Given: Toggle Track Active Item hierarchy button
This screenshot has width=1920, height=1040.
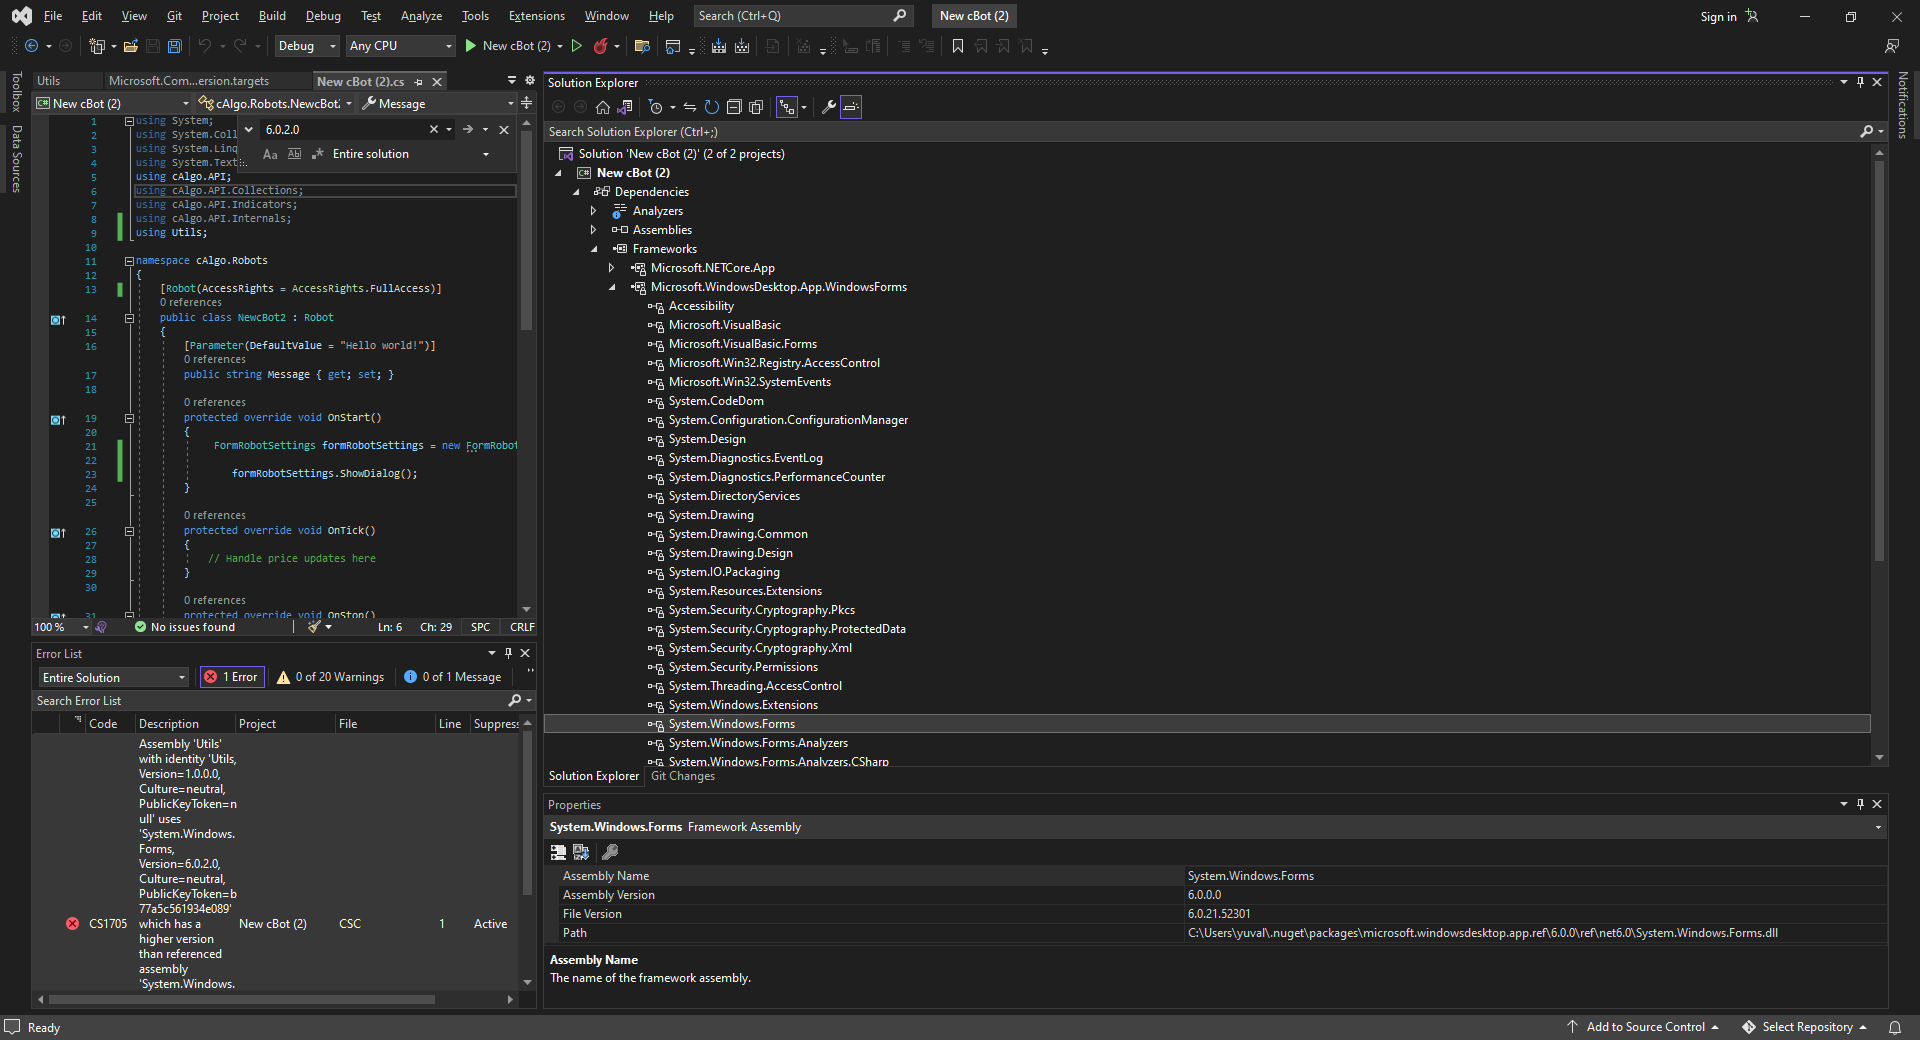Looking at the screenshot, I should 788,107.
